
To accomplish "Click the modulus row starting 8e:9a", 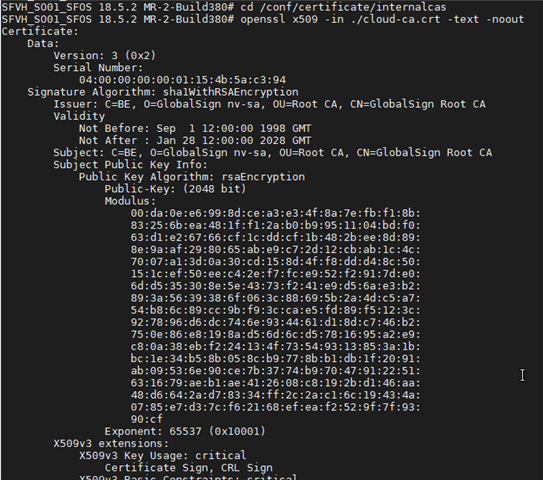I will (275, 250).
